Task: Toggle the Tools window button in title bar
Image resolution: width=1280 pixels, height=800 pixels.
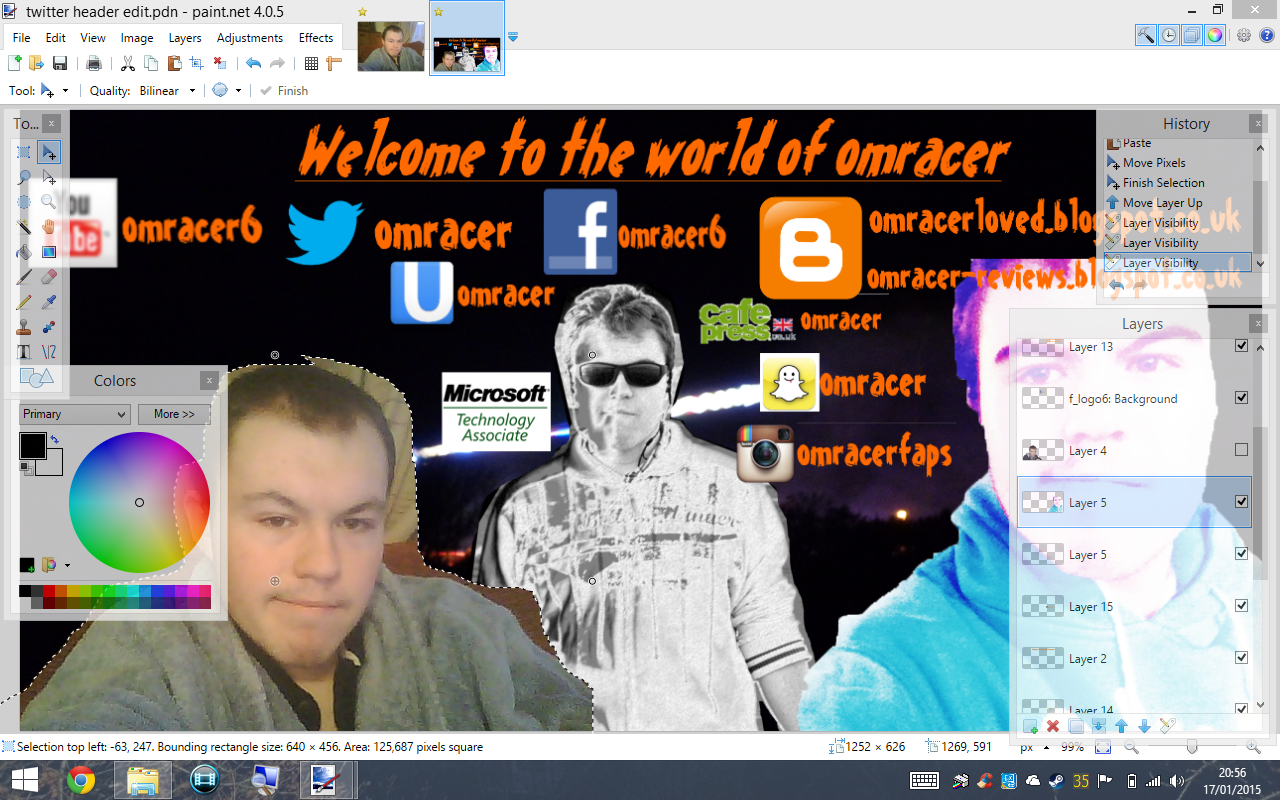Action: (1146, 35)
